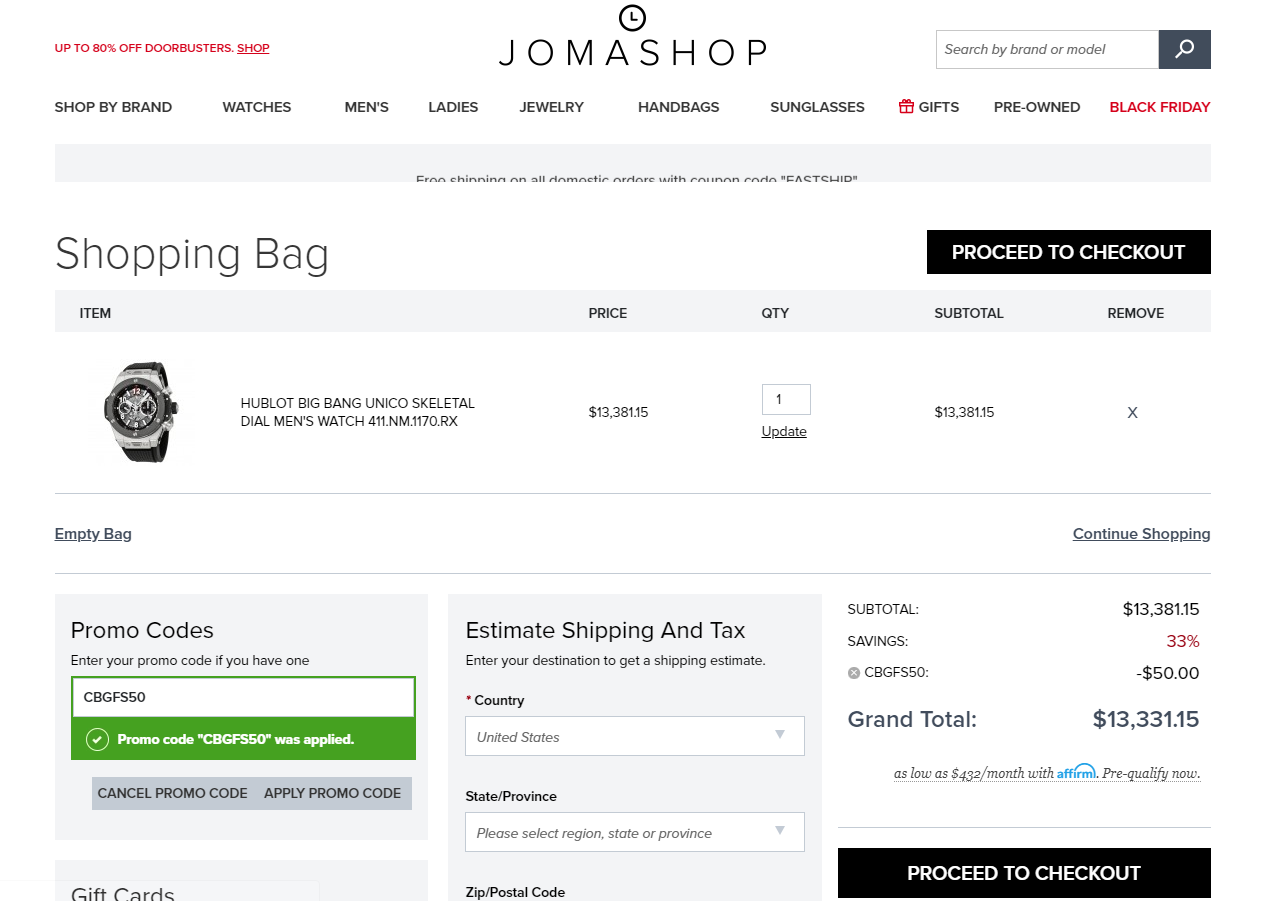Open the Hublot Big Bang Unico product title
Image resolution: width=1285 pixels, height=901 pixels.
pyautogui.click(x=357, y=412)
